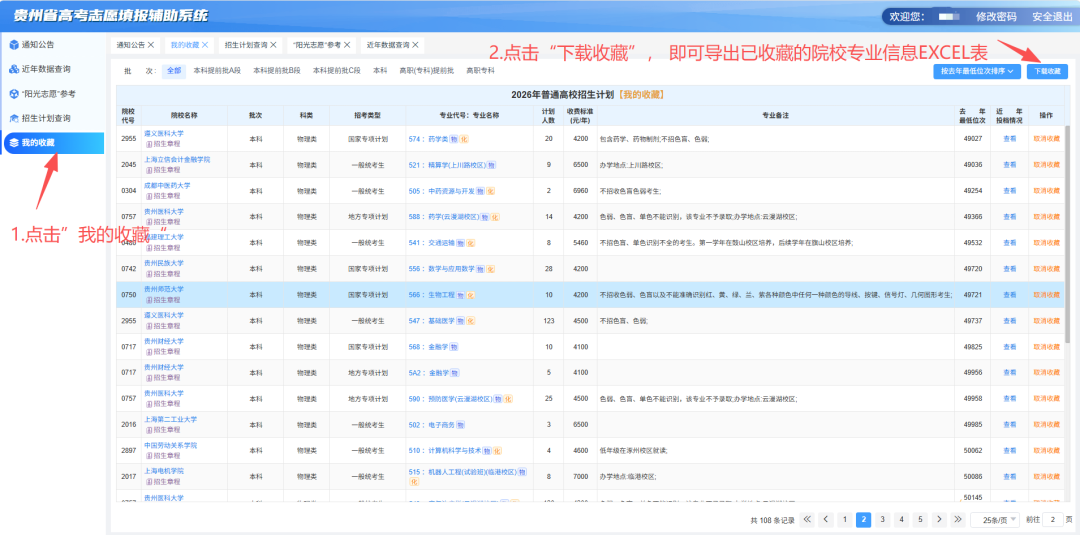
Task: Close the 通知公告 tab
Action: 152,45
